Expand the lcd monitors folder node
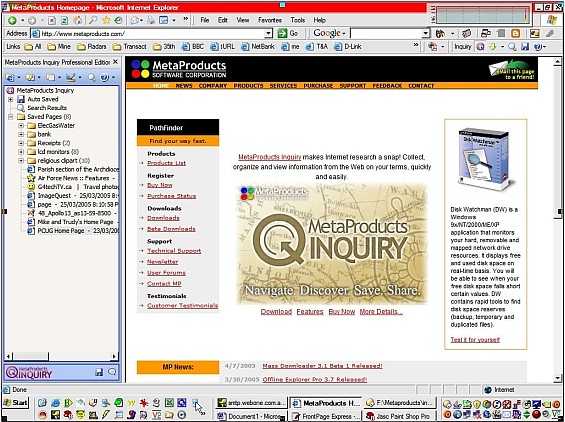Viewport: 565px width, 422px height. pyautogui.click(x=21, y=152)
